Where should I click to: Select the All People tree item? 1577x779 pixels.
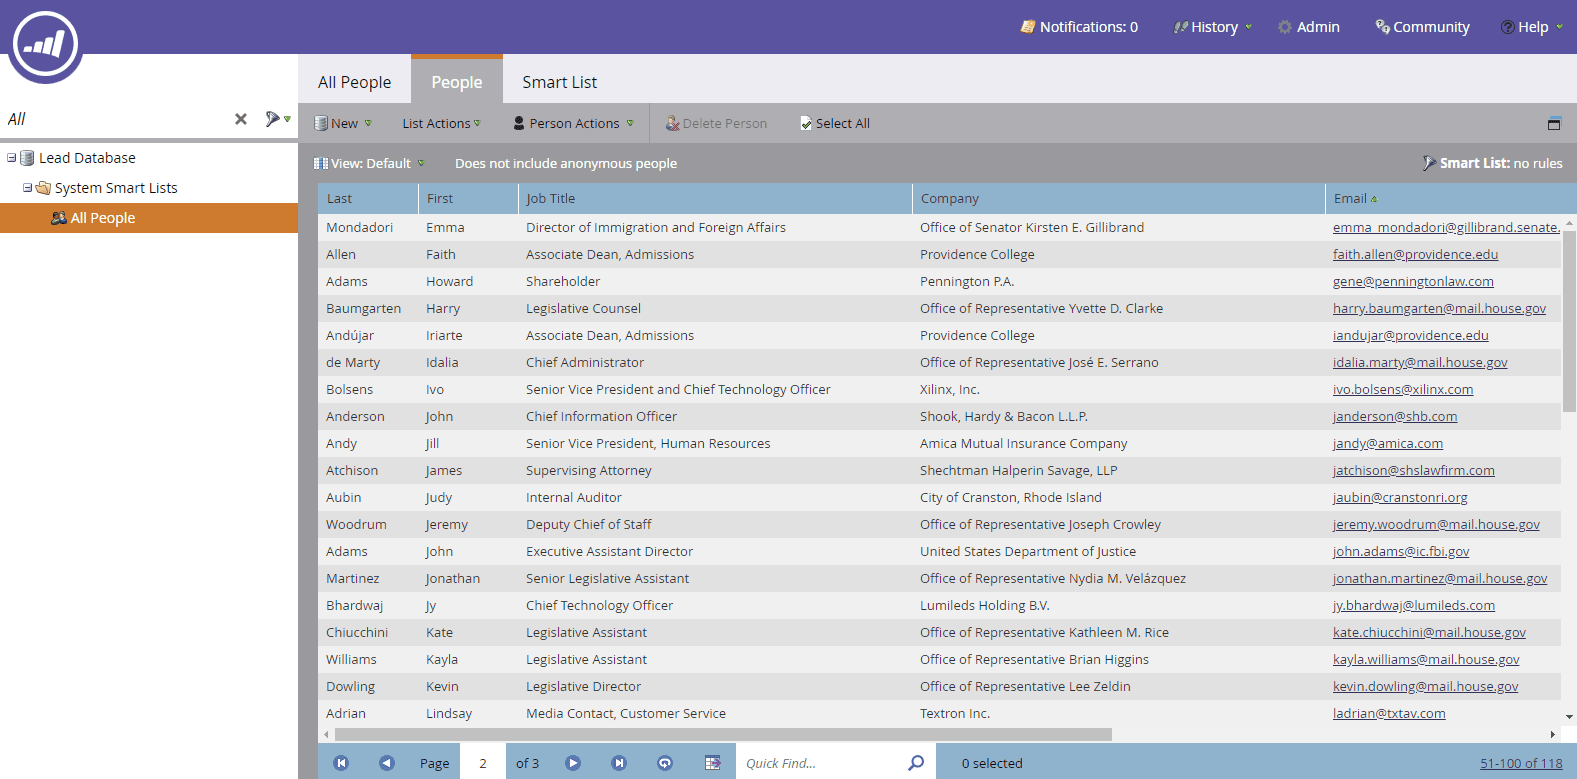149,218
